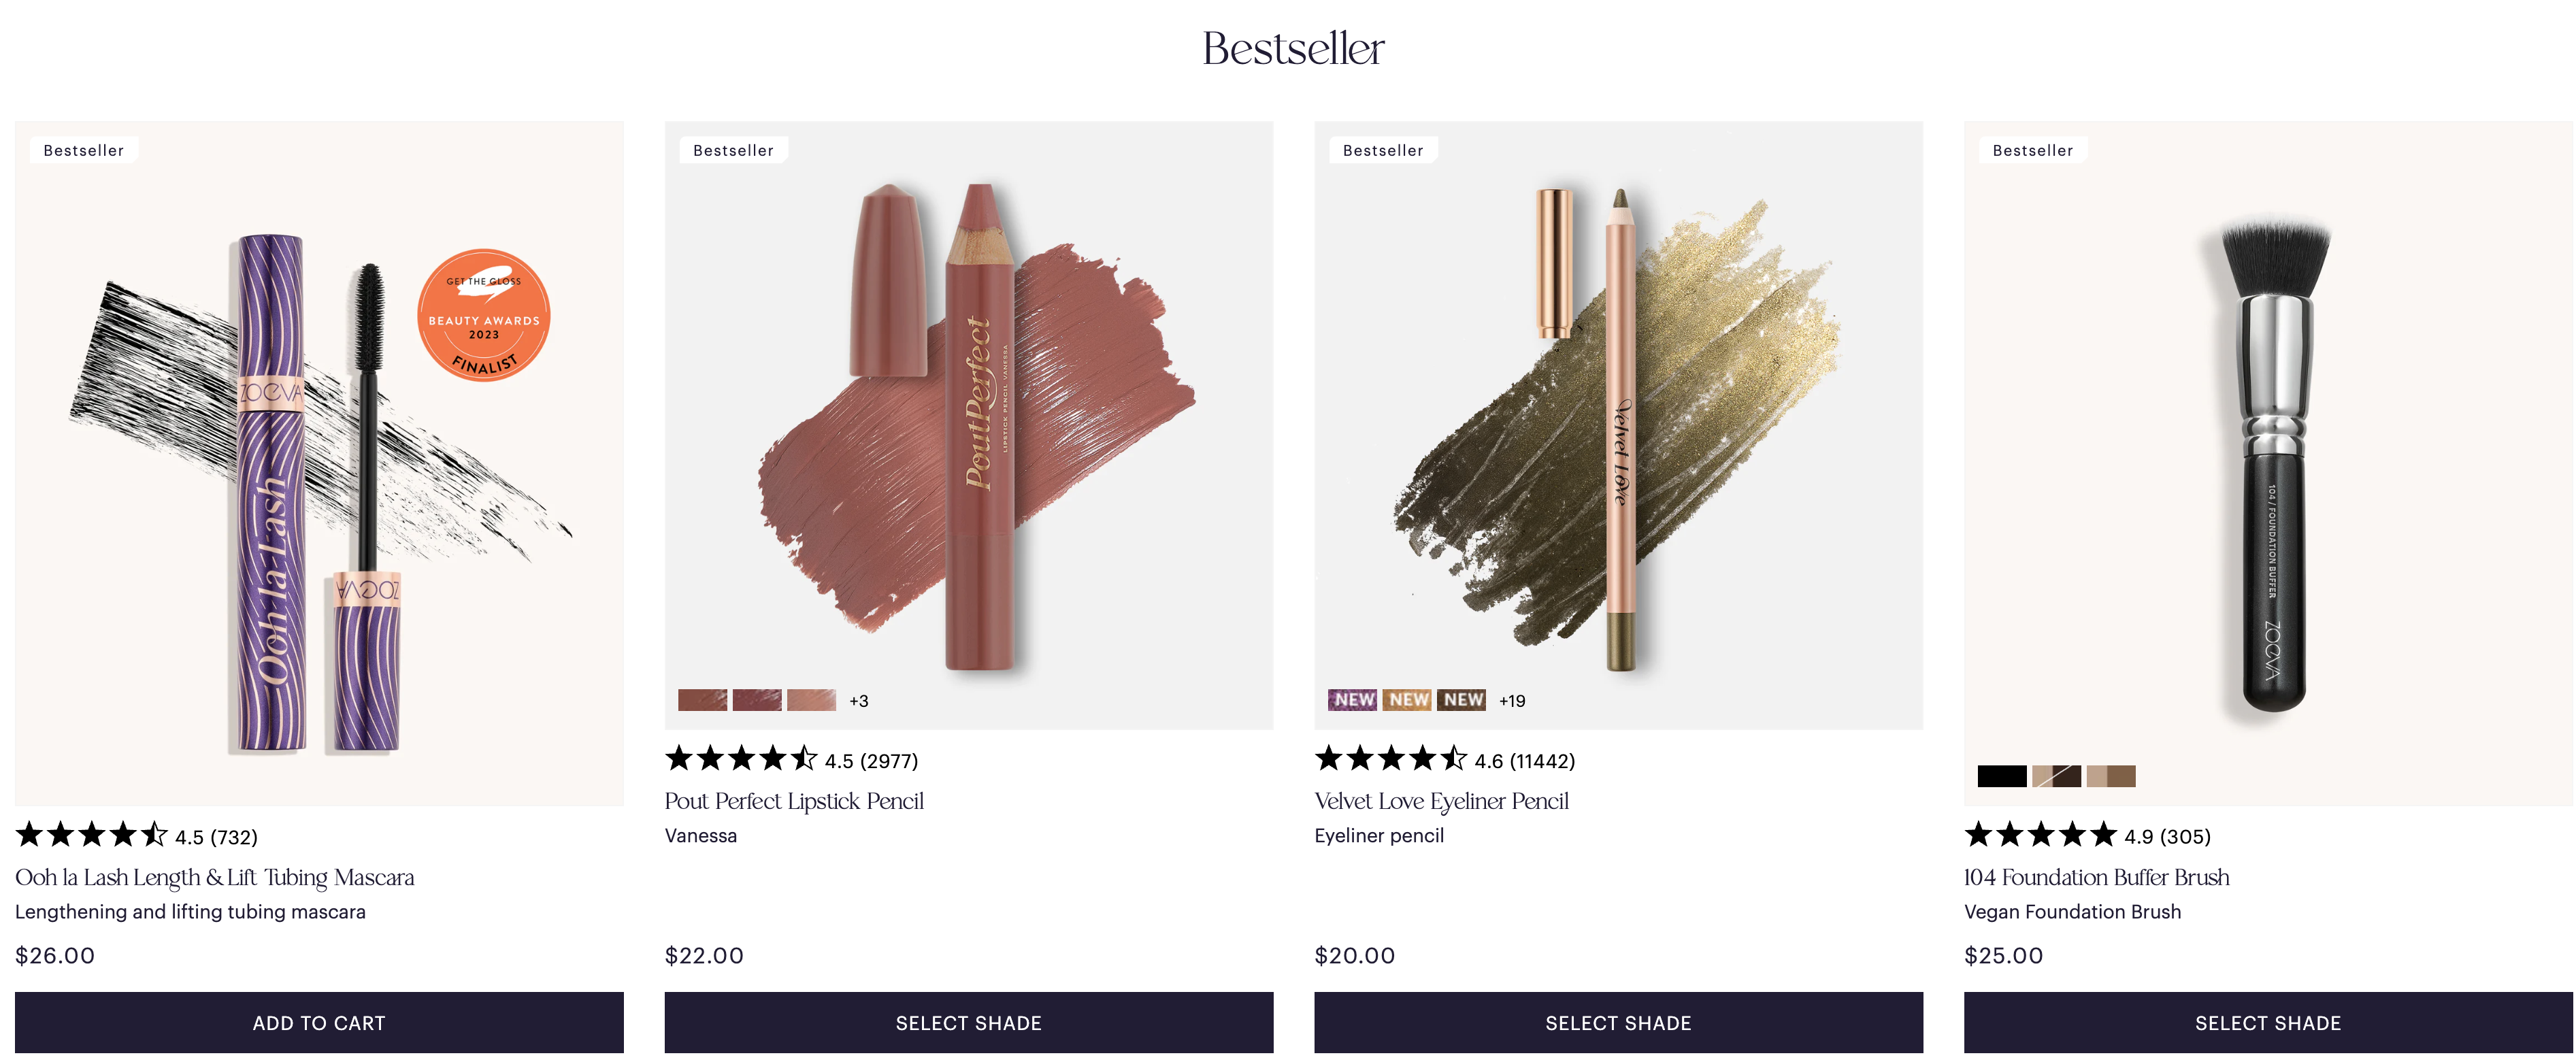
Task: Add Ooh la Lash mascara to cart
Action: click(x=319, y=1022)
